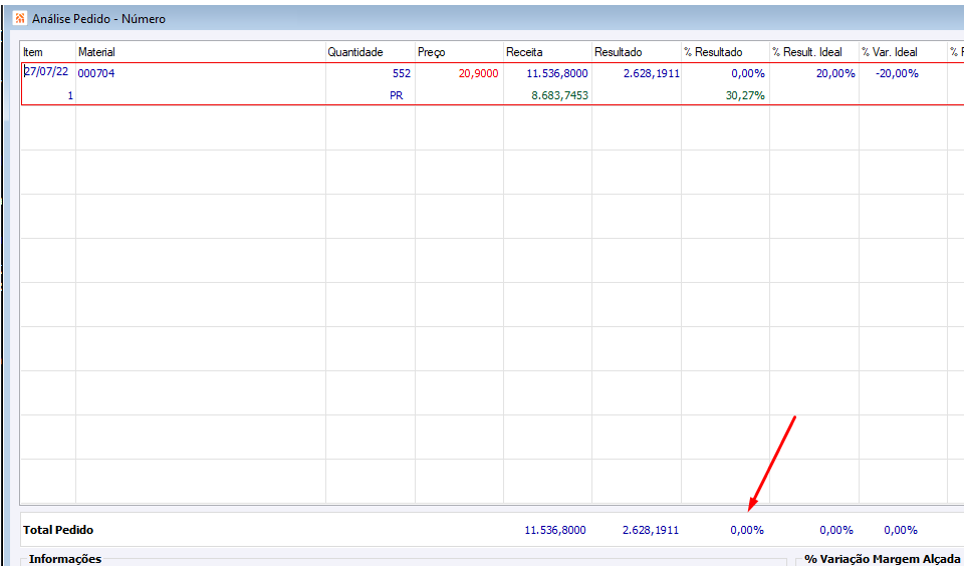Screen dimensions: 965x568
Task: Select the date cell 27/07/22
Action: pos(46,71)
